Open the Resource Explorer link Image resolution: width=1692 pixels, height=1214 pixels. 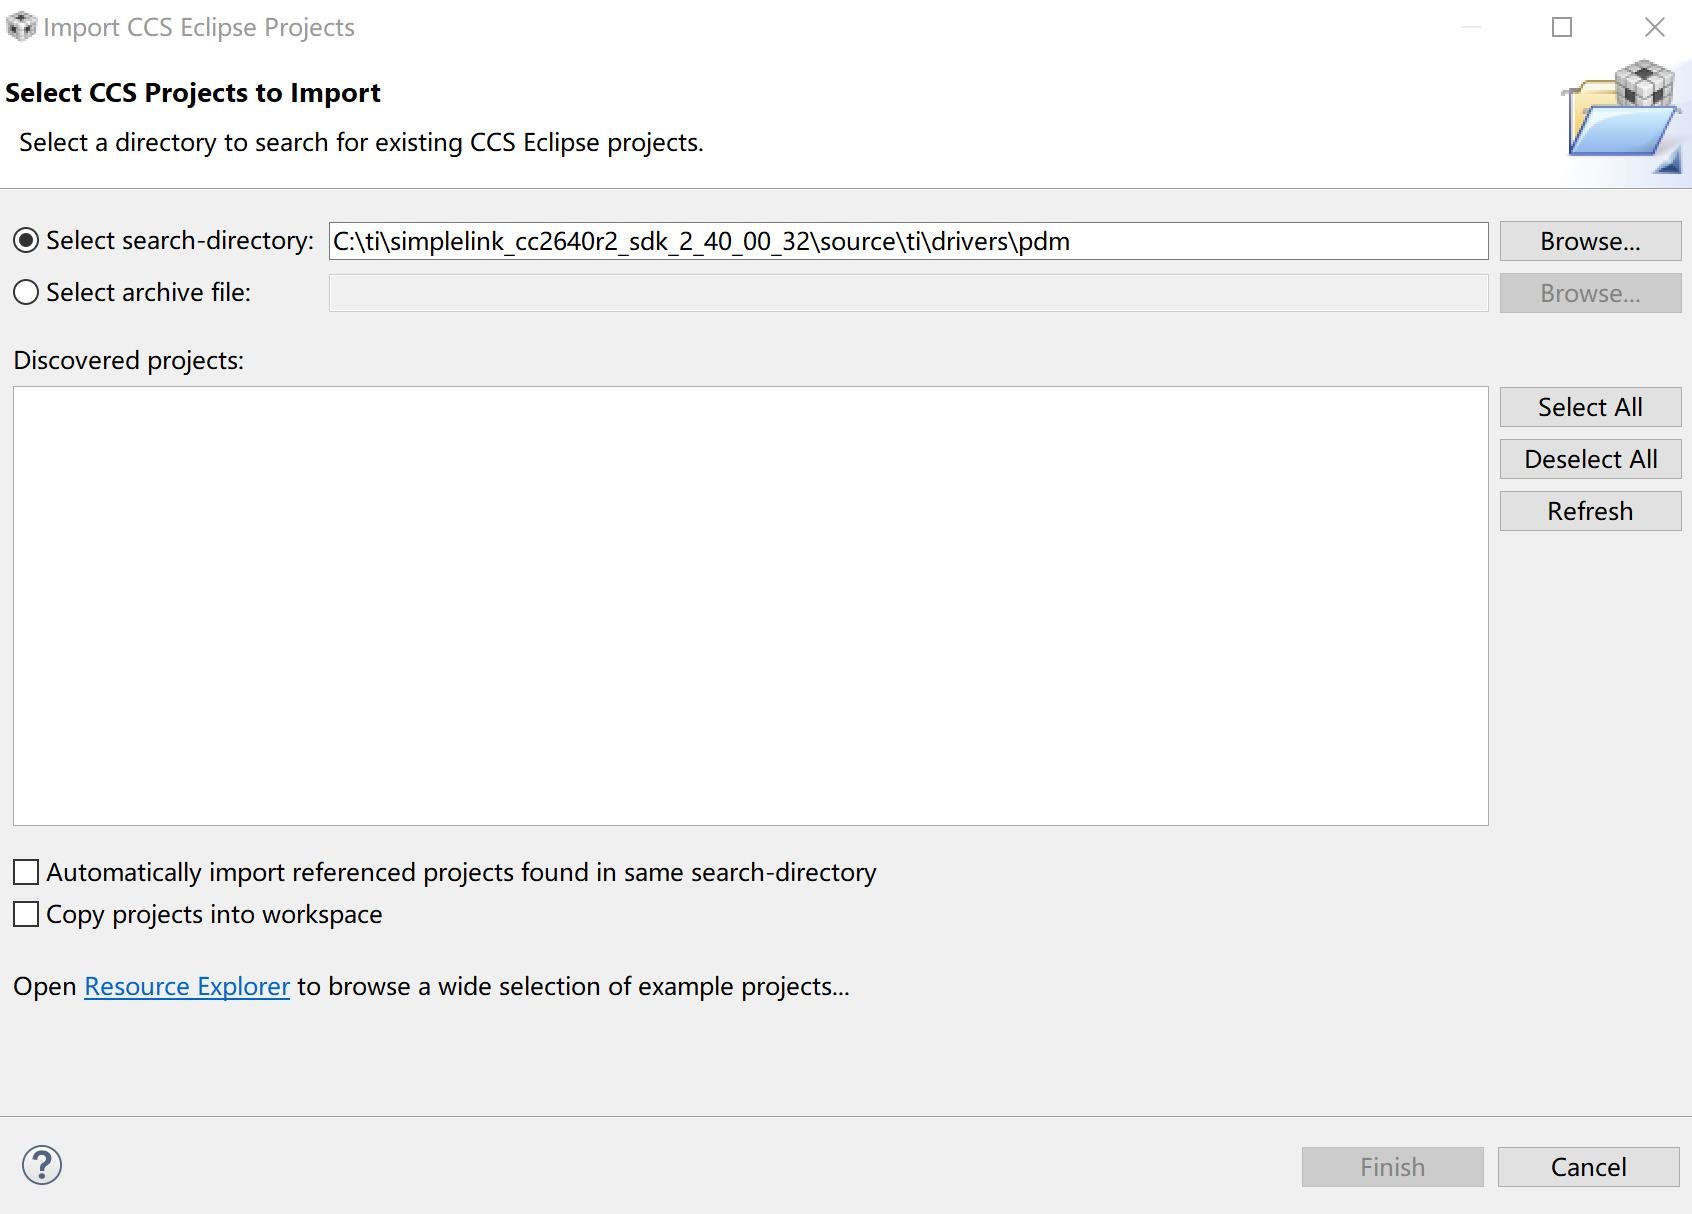(187, 986)
